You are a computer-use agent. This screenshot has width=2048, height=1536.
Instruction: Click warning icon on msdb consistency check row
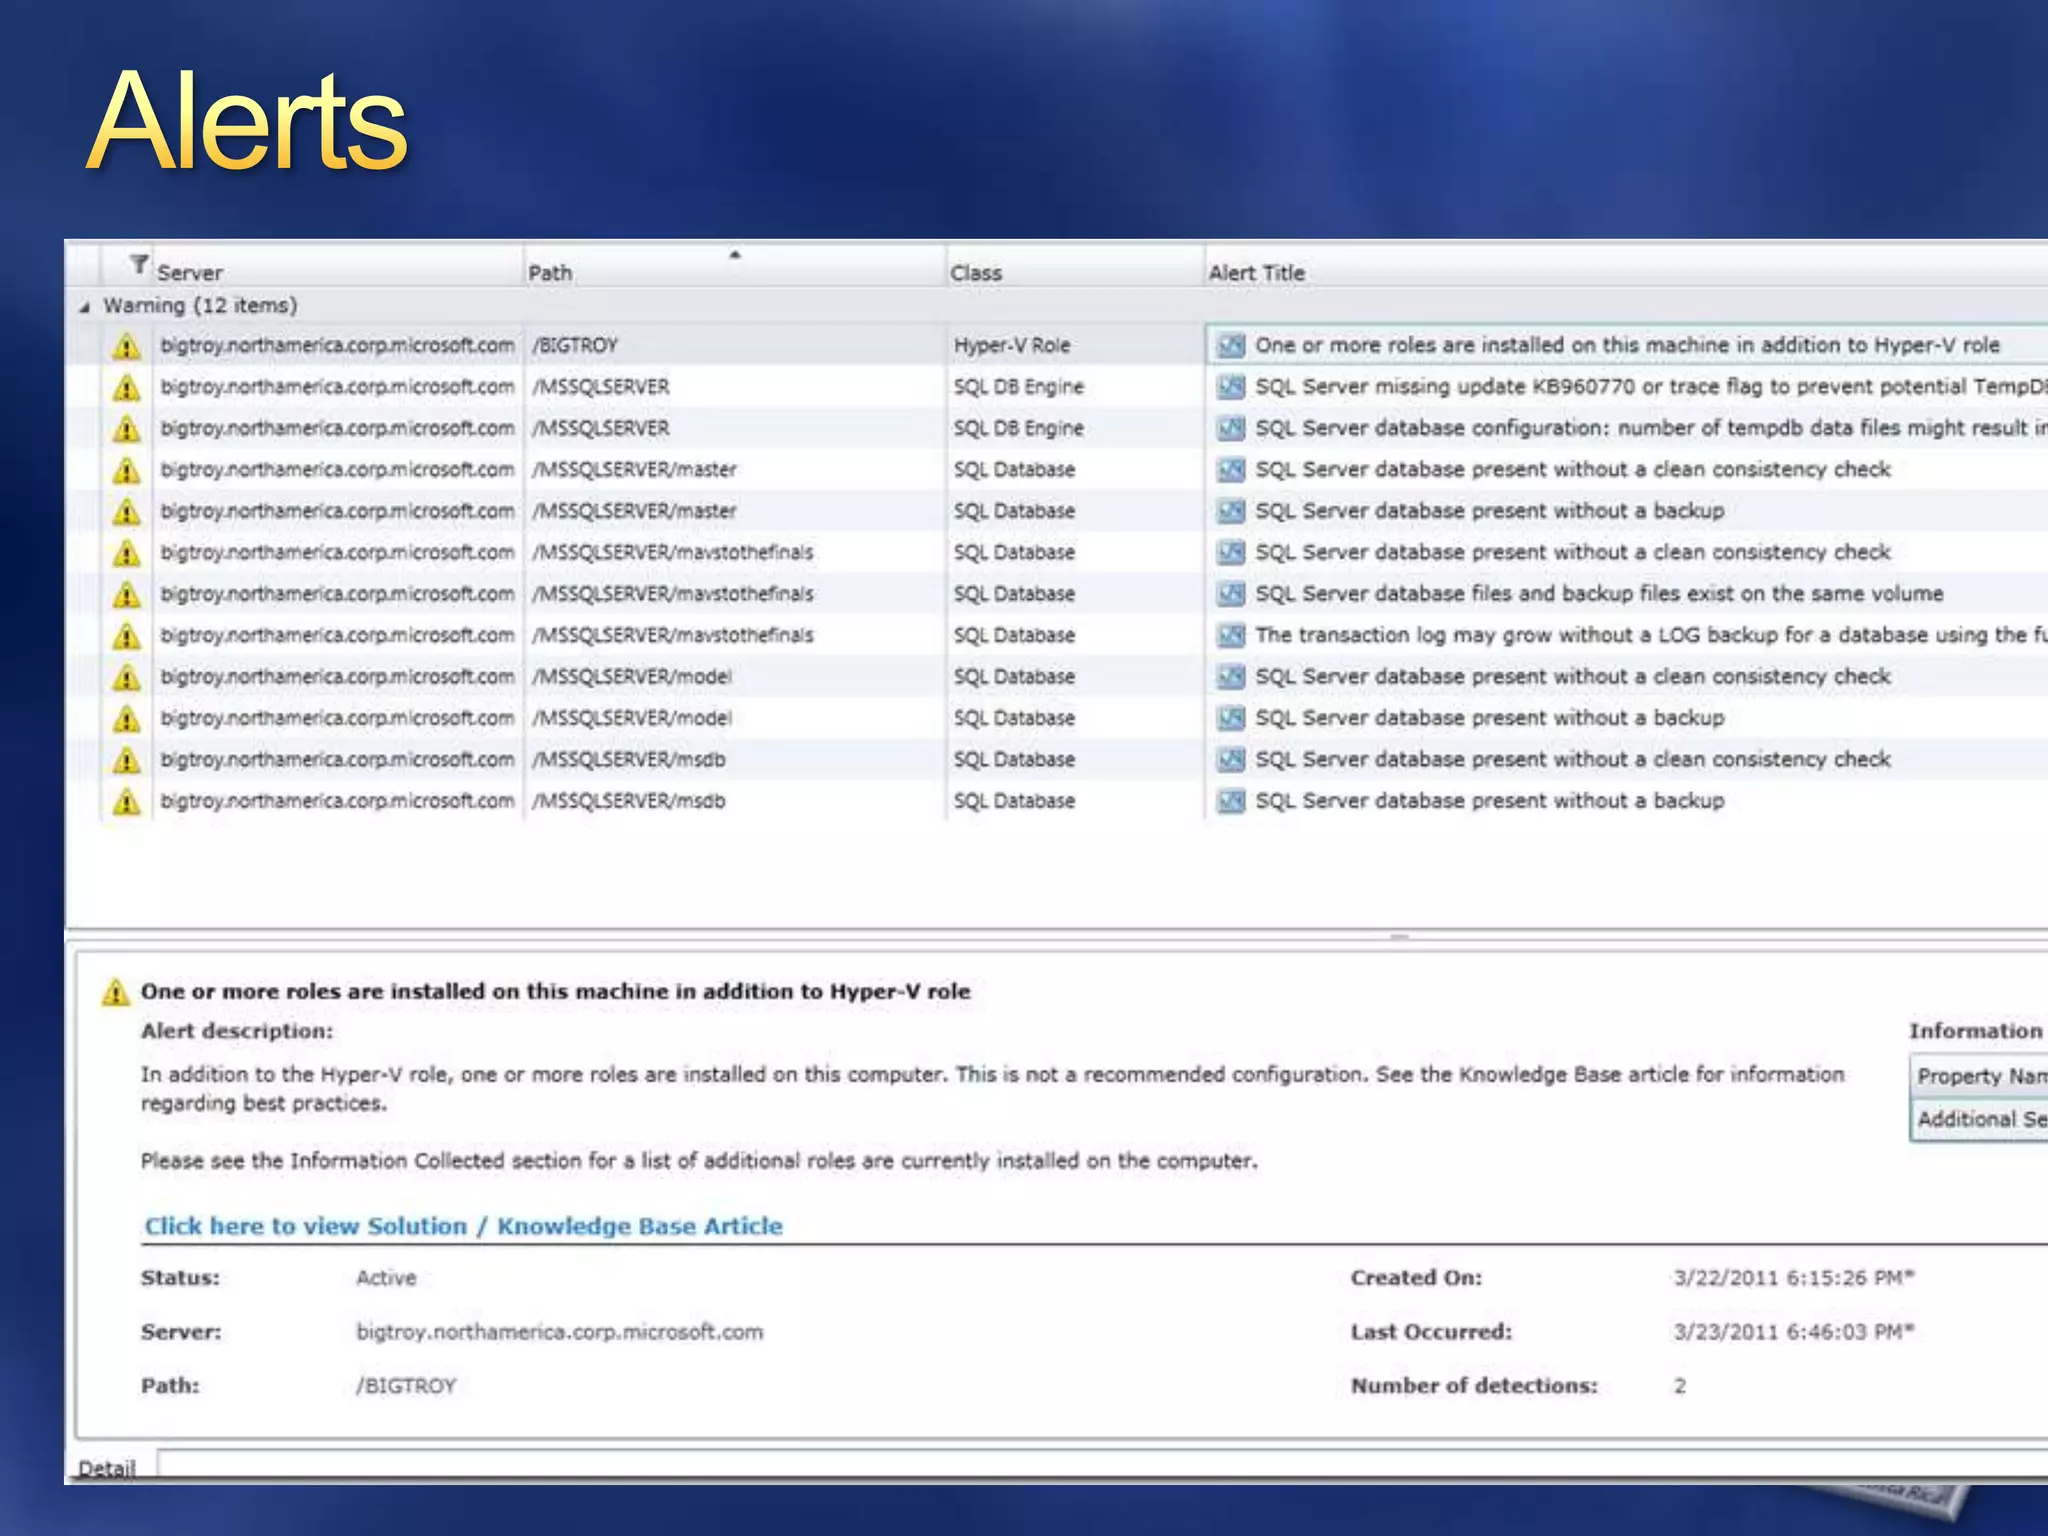[126, 760]
